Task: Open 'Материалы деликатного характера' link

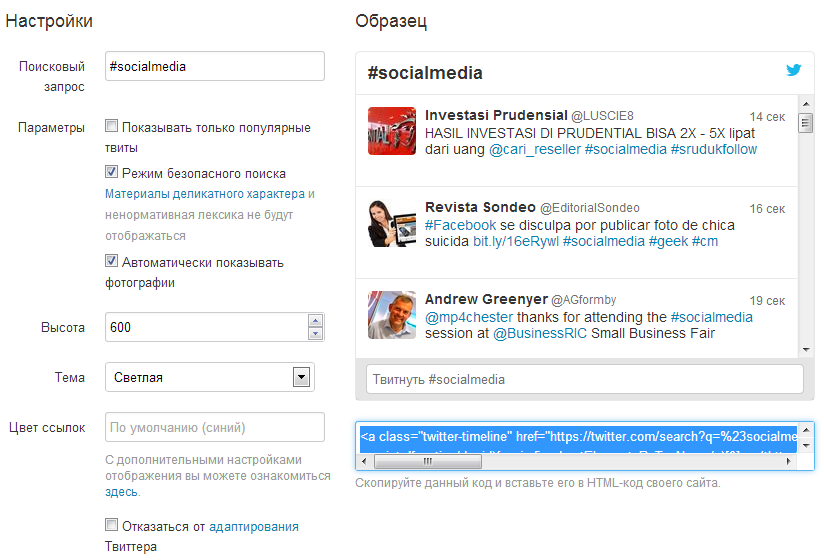Action: 205,194
